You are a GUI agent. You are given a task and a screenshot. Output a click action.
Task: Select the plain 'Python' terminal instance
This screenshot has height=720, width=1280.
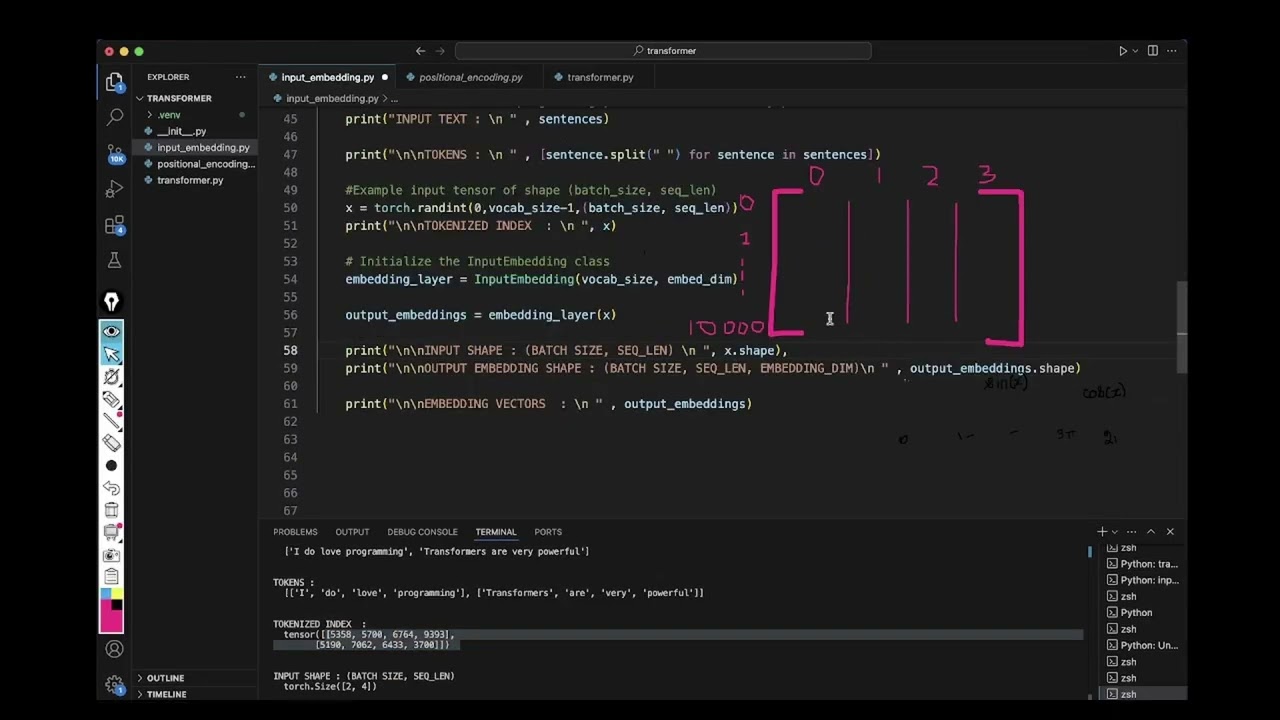coord(1142,613)
